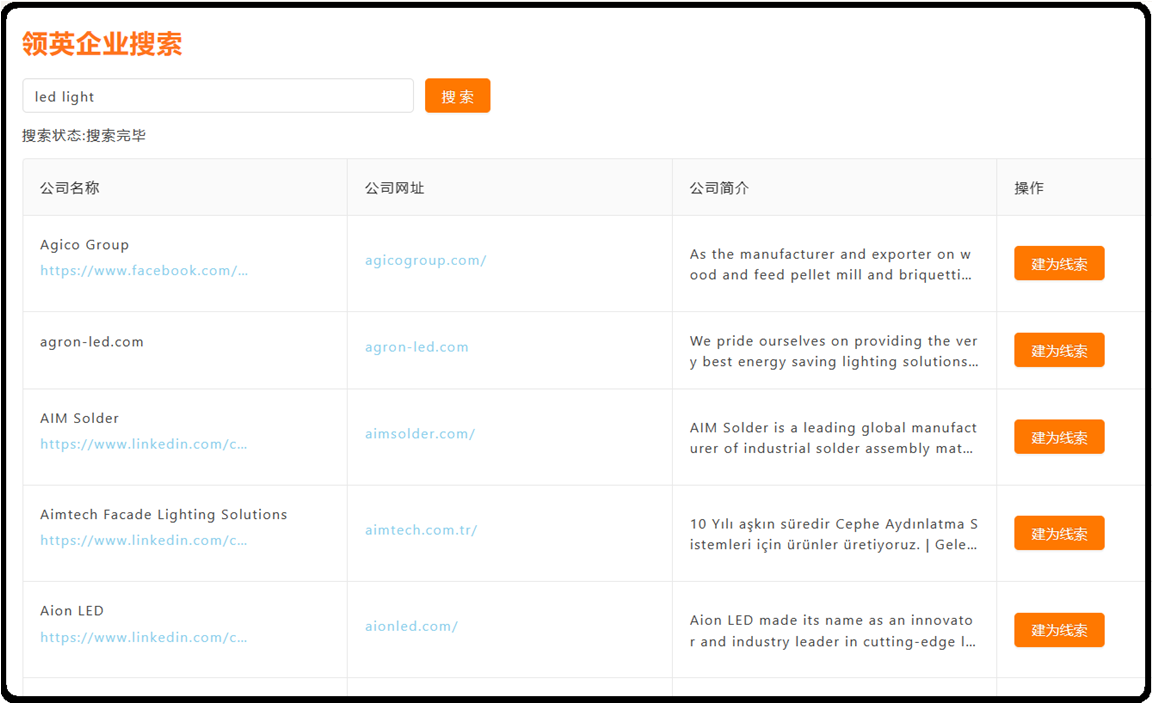Open AIM Solder's LinkedIn link

pyautogui.click(x=143, y=444)
